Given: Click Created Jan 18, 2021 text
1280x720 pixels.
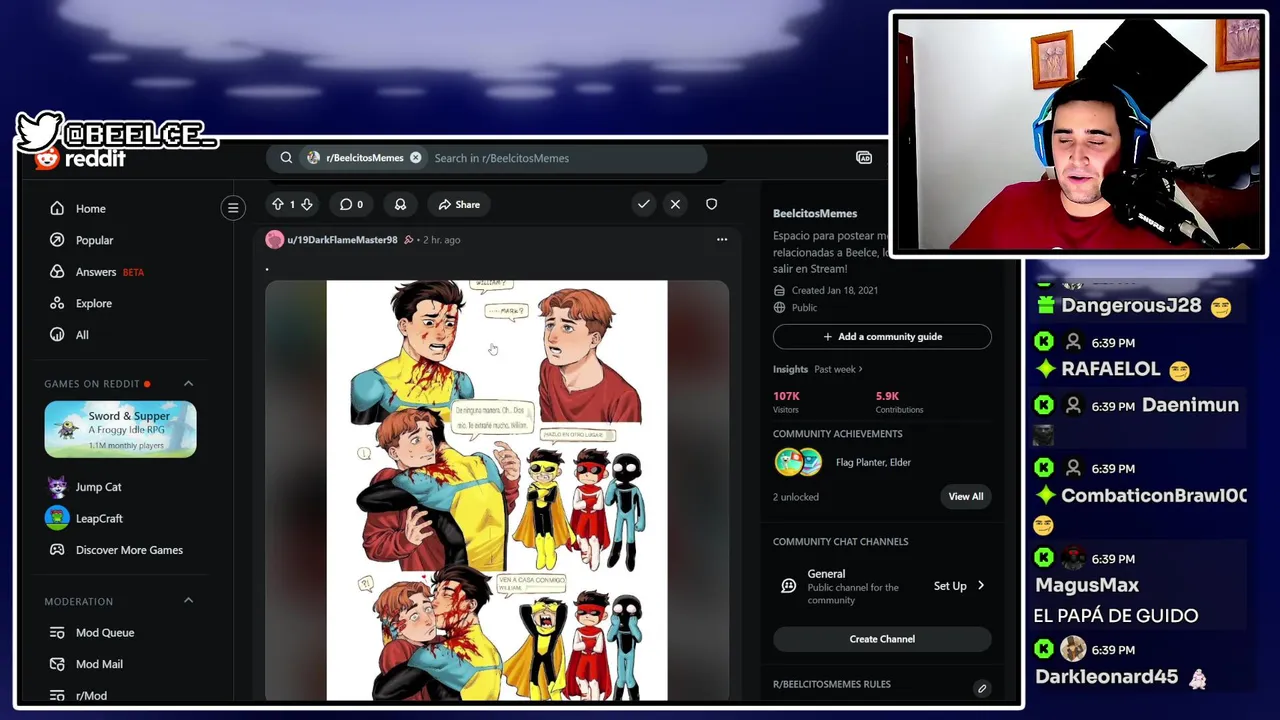Looking at the screenshot, I should coord(835,291).
